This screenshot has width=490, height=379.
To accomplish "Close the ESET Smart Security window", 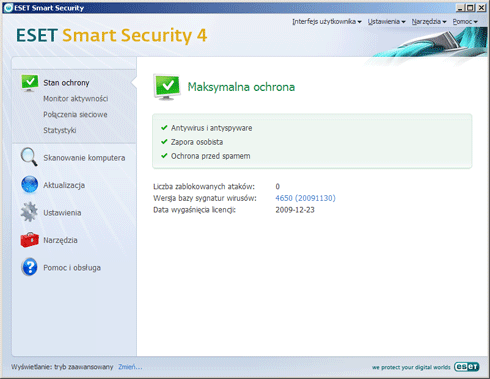I will coord(481,7).
